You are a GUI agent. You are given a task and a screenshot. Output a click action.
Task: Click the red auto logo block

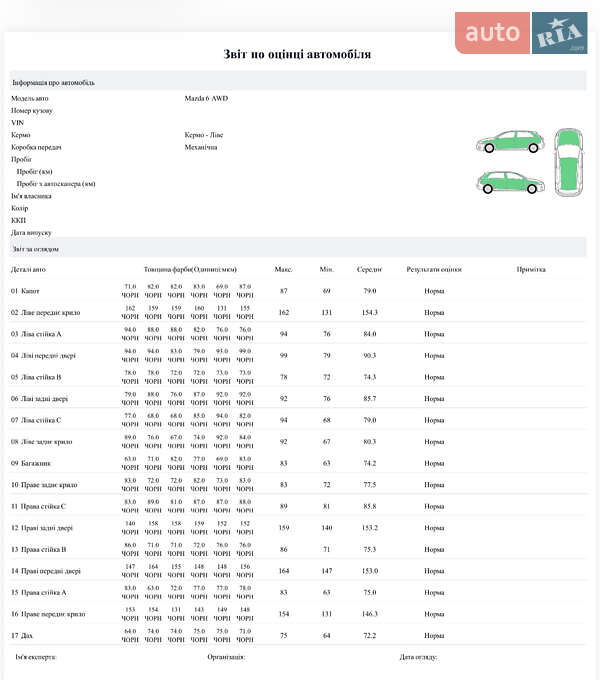coord(493,33)
